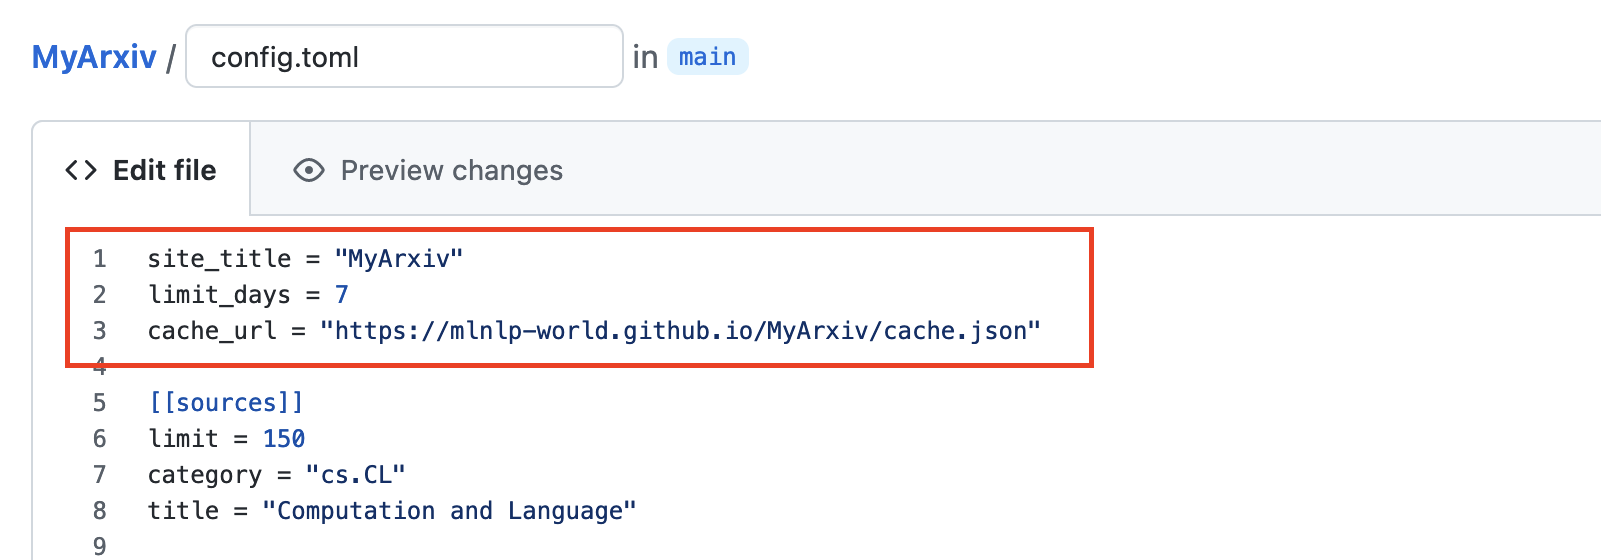Switch to the Edit file tab
The image size is (1601, 560).
pyautogui.click(x=141, y=170)
